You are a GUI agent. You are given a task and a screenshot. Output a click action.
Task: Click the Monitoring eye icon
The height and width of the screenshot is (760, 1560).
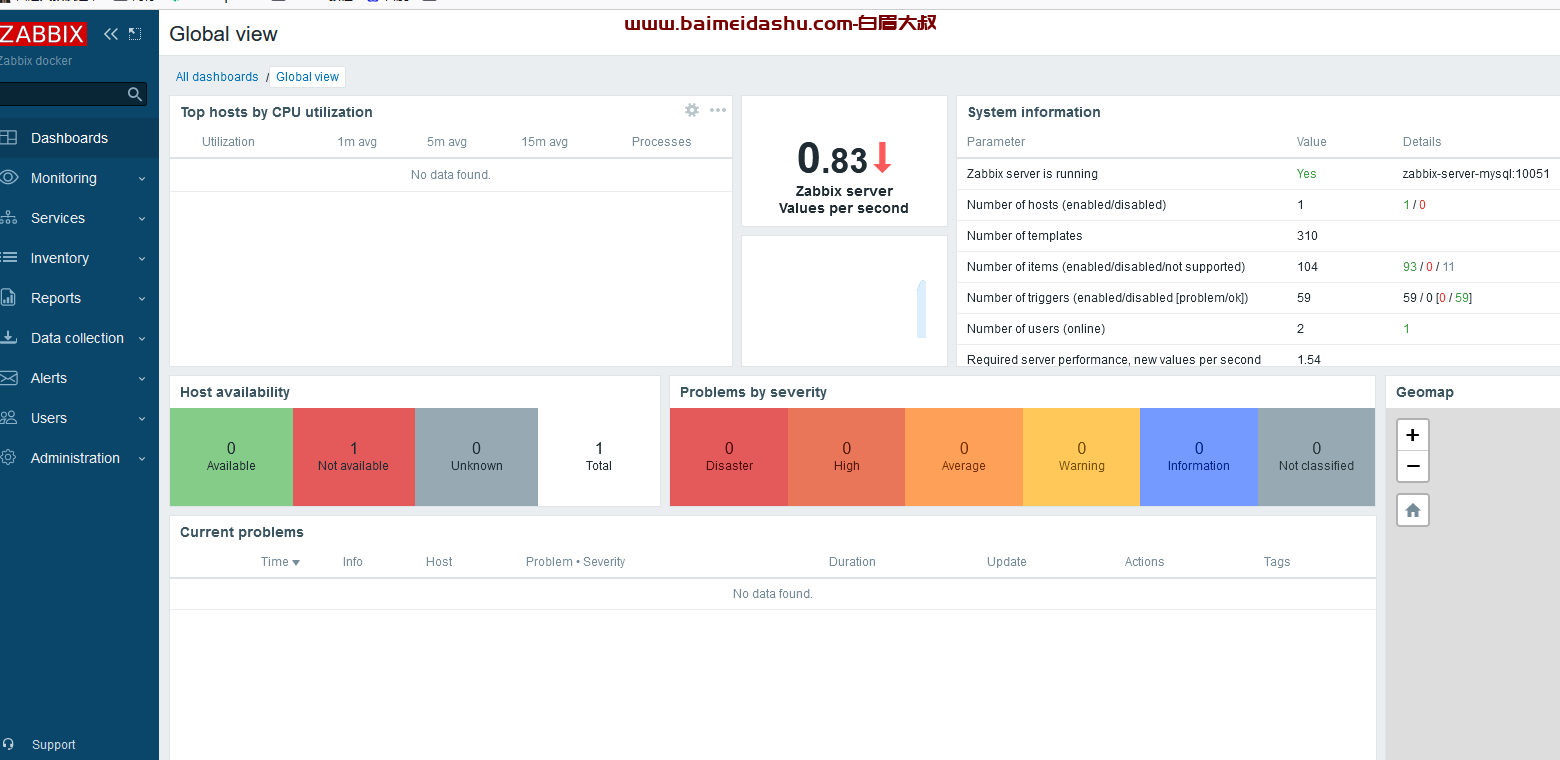[9, 178]
